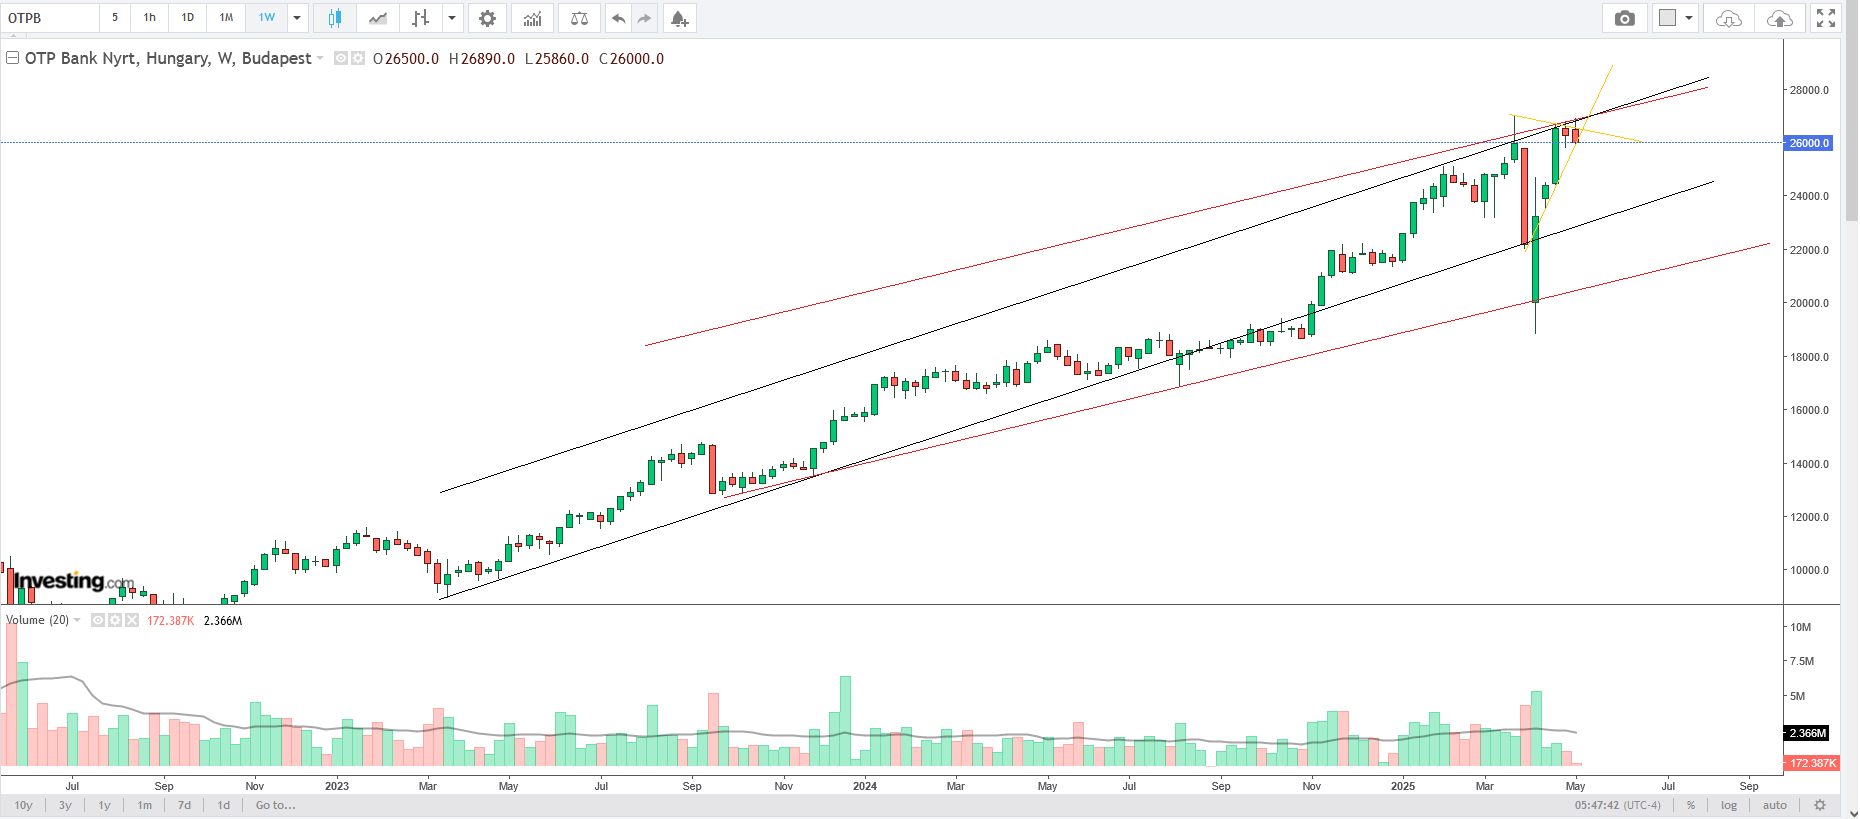Enter fullscreen mode
Screen dimensions: 1860x819
[1826, 18]
